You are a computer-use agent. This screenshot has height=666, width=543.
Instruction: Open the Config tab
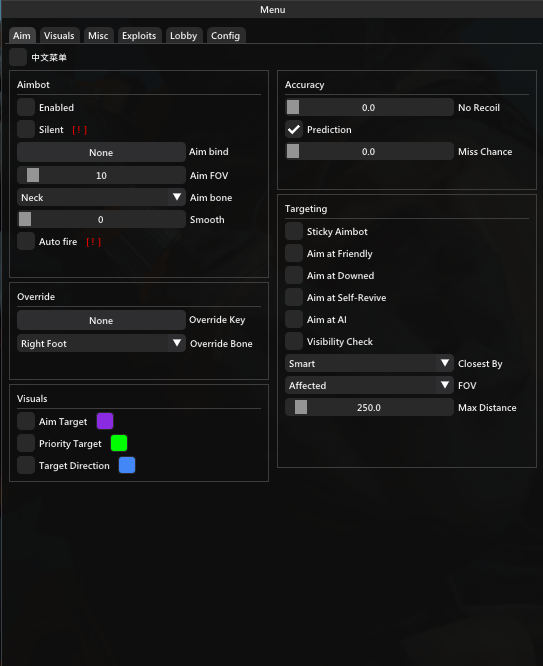226,36
